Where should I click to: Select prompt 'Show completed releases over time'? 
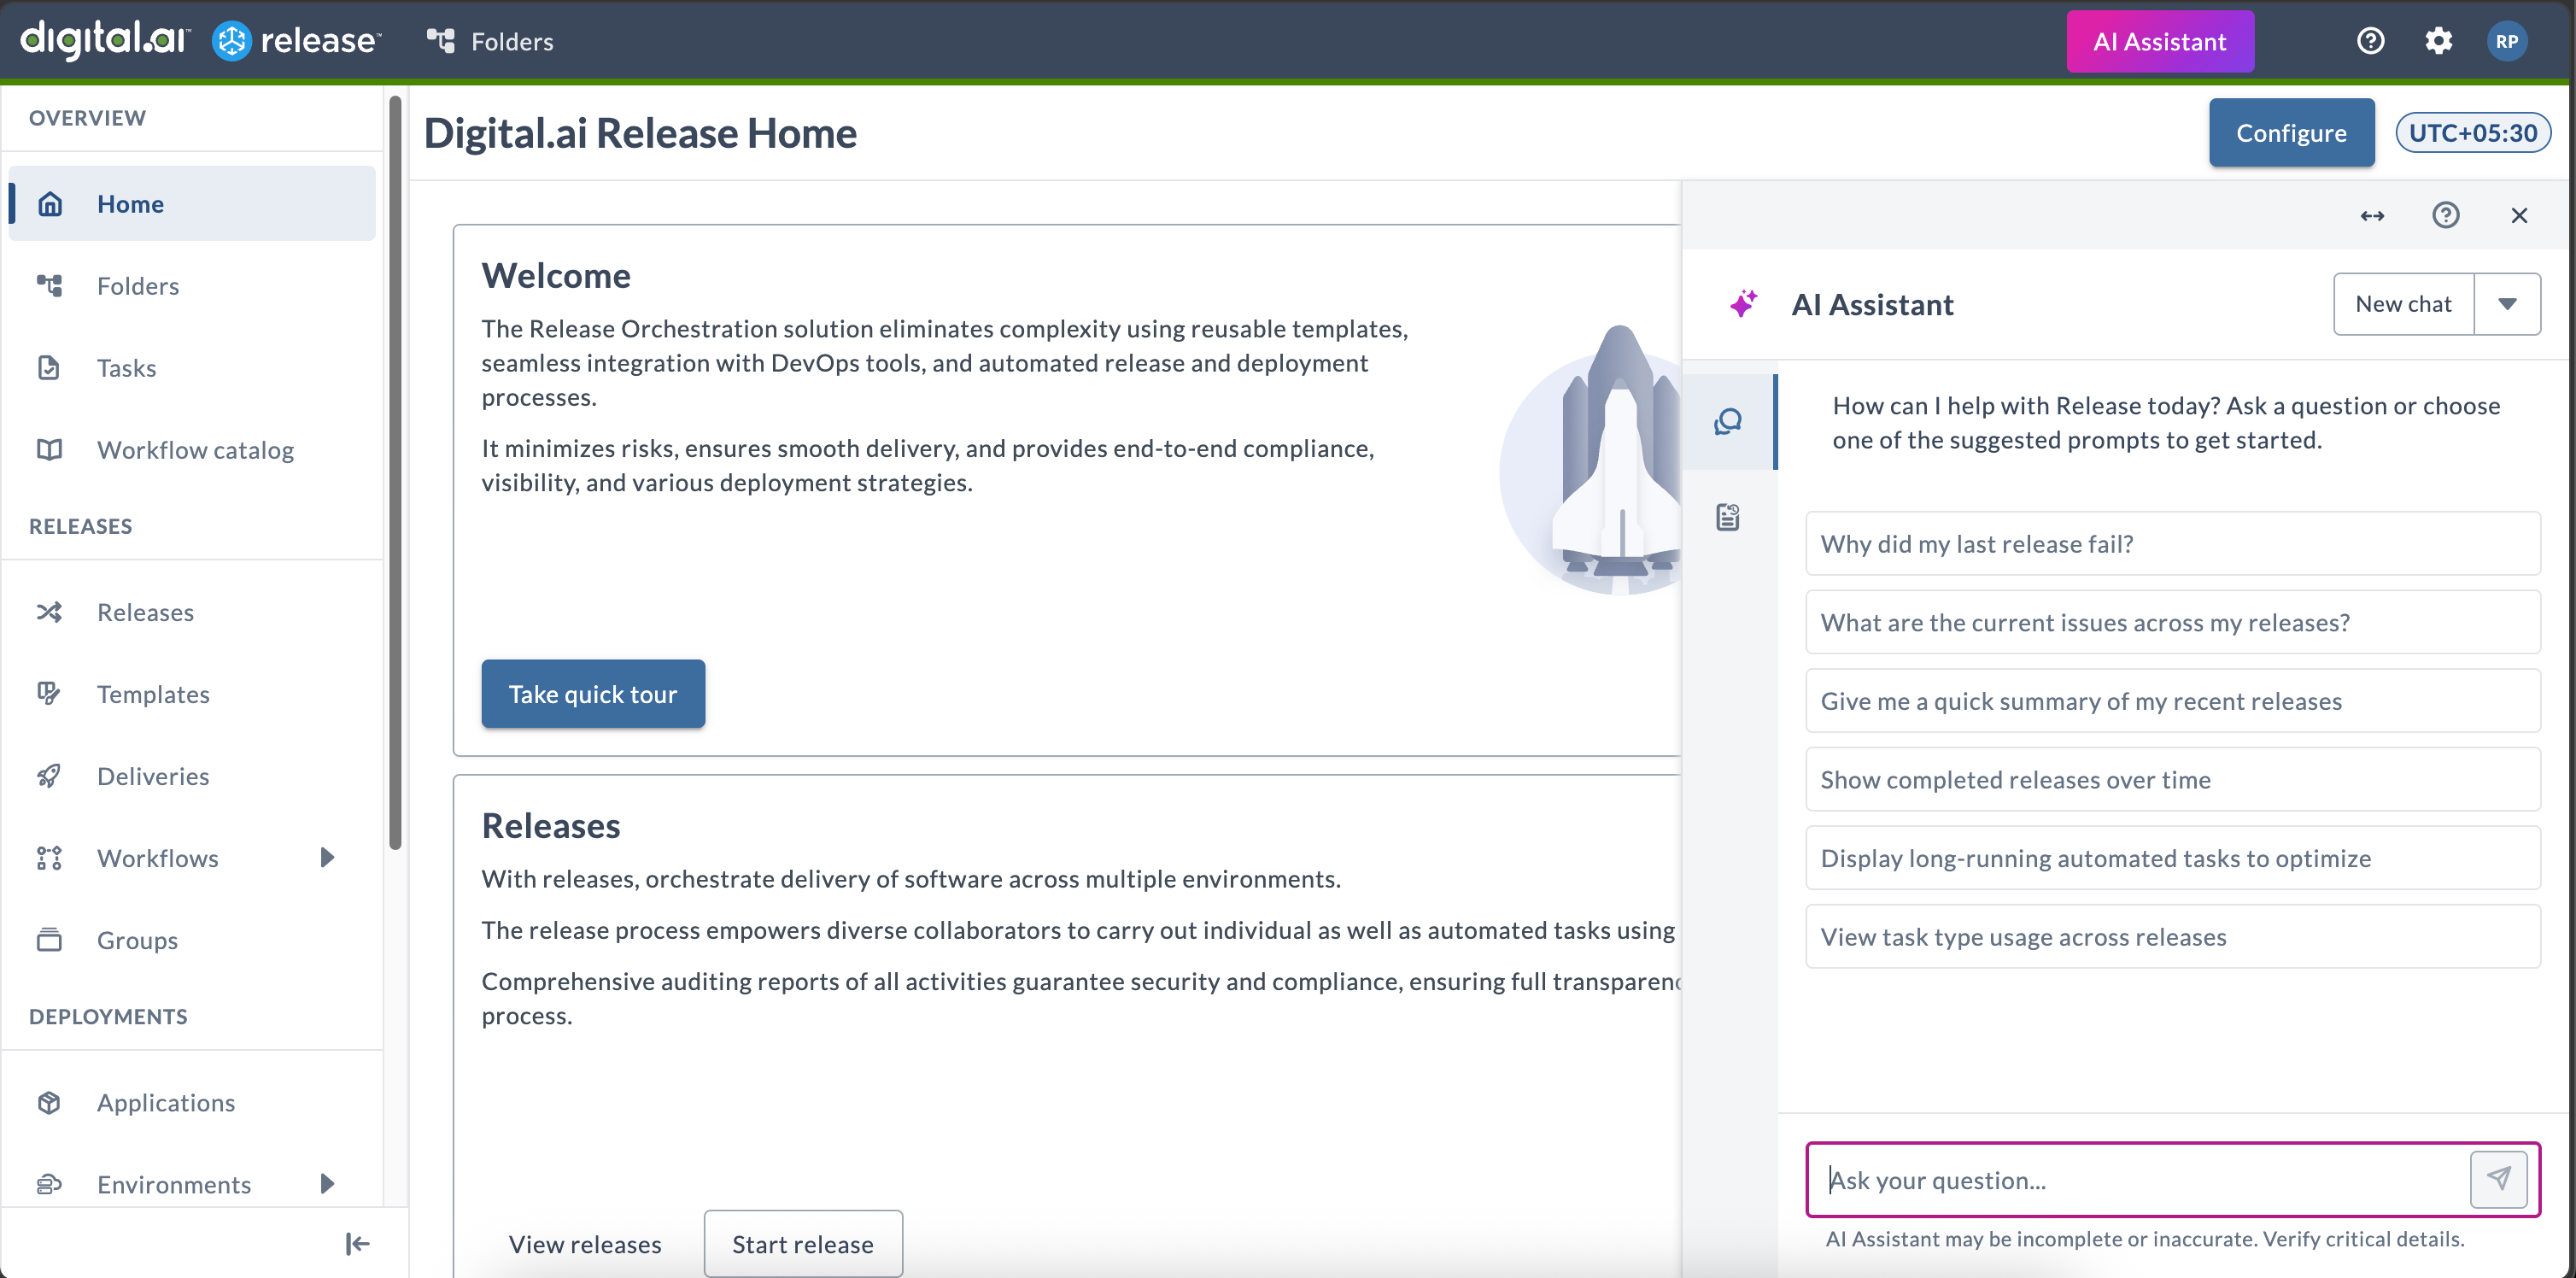(x=2172, y=780)
